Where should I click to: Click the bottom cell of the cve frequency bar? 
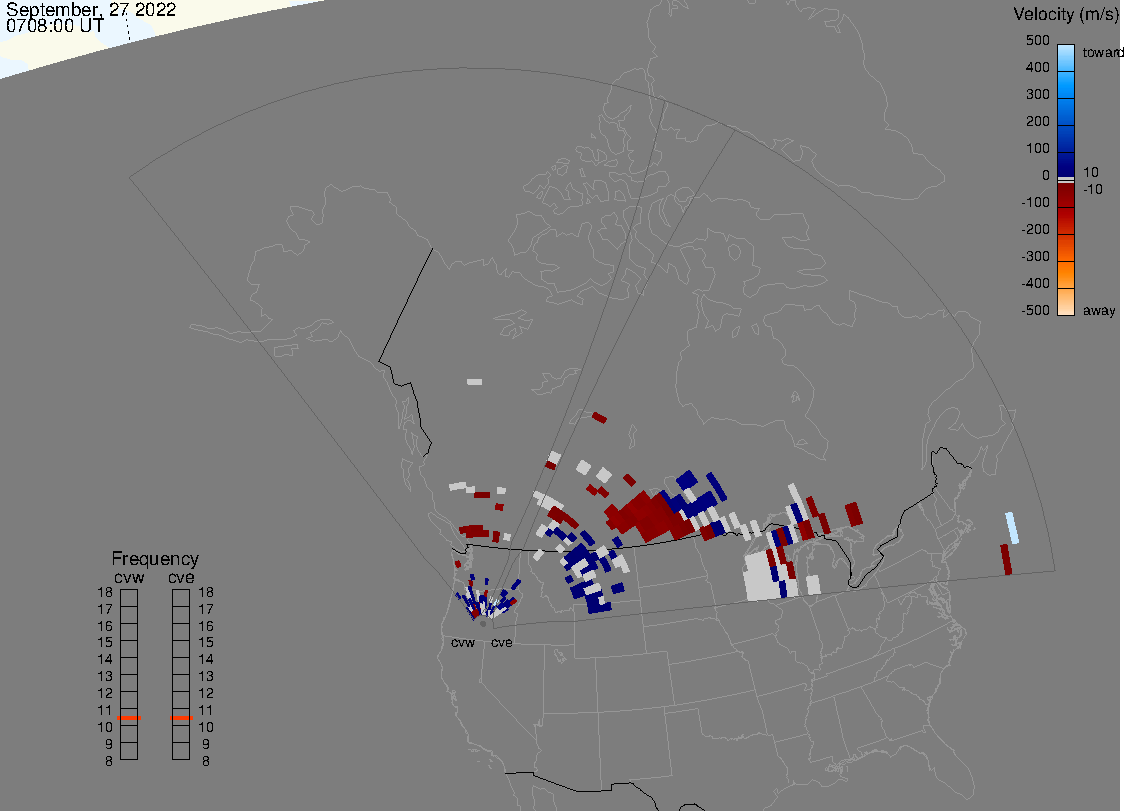point(181,751)
